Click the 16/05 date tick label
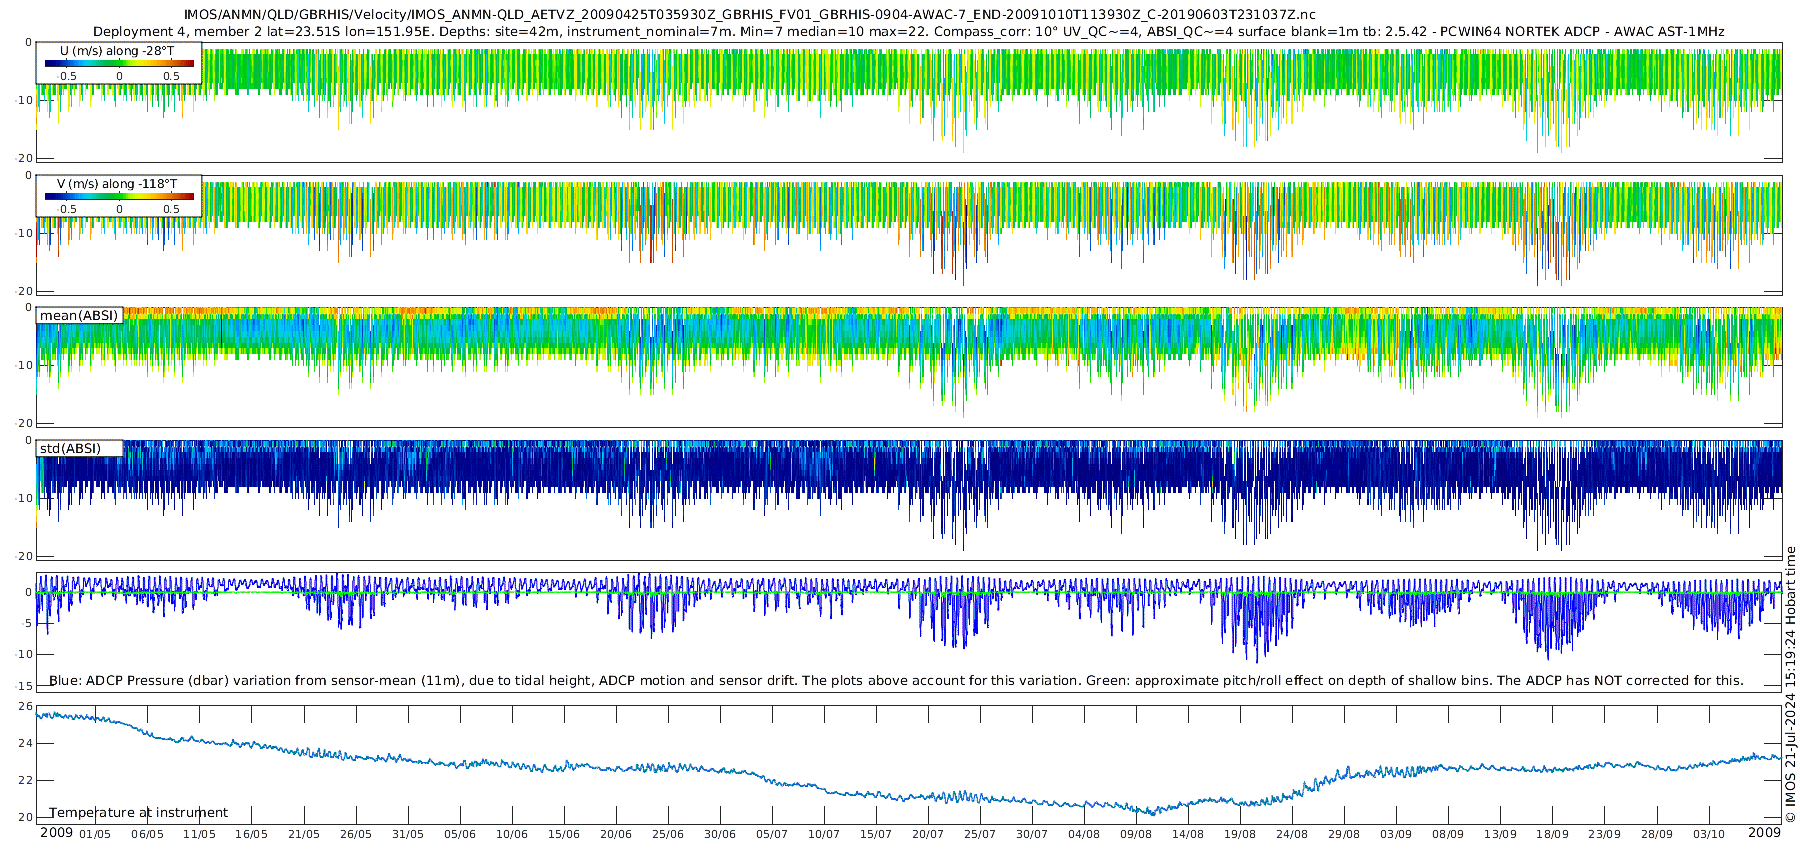Screen dimensions: 1800x850 pos(251,834)
